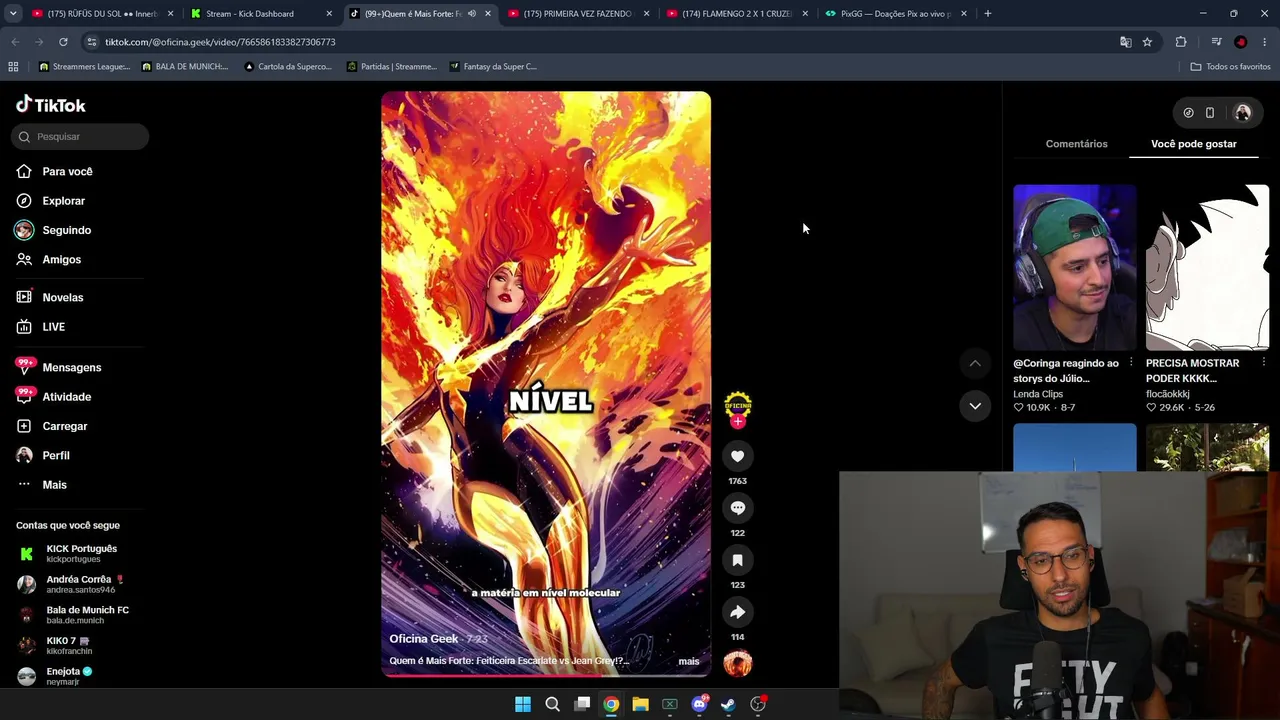1280x720 pixels.
Task: Mute the TikTok tab audio speaker icon
Action: point(472,14)
